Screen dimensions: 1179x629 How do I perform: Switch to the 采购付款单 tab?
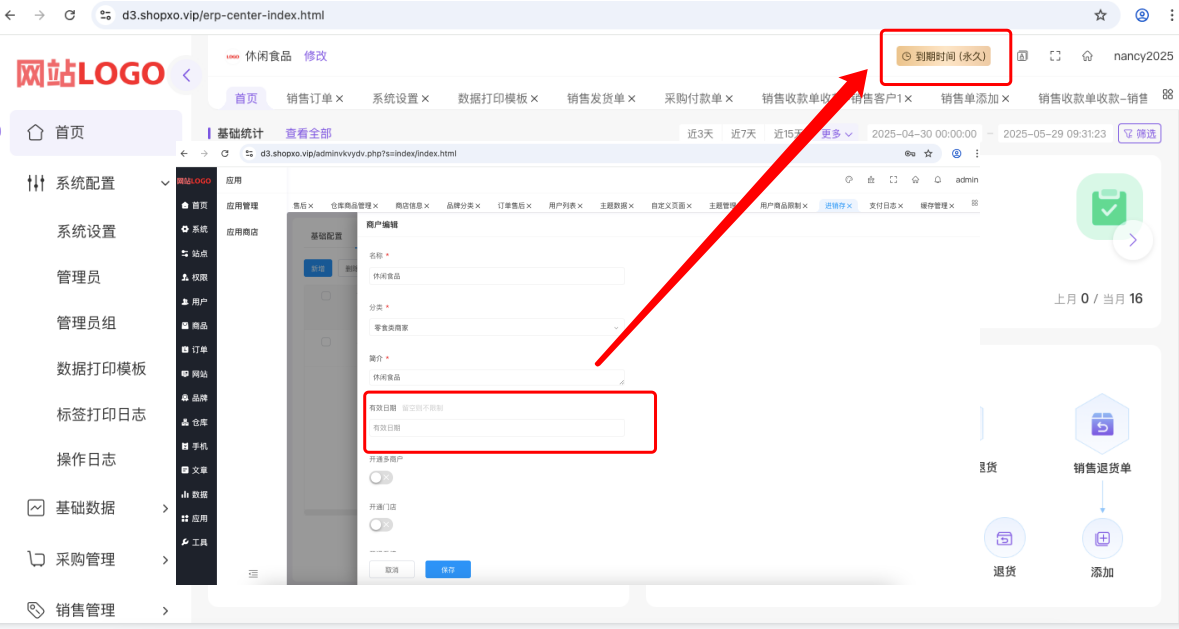point(693,98)
